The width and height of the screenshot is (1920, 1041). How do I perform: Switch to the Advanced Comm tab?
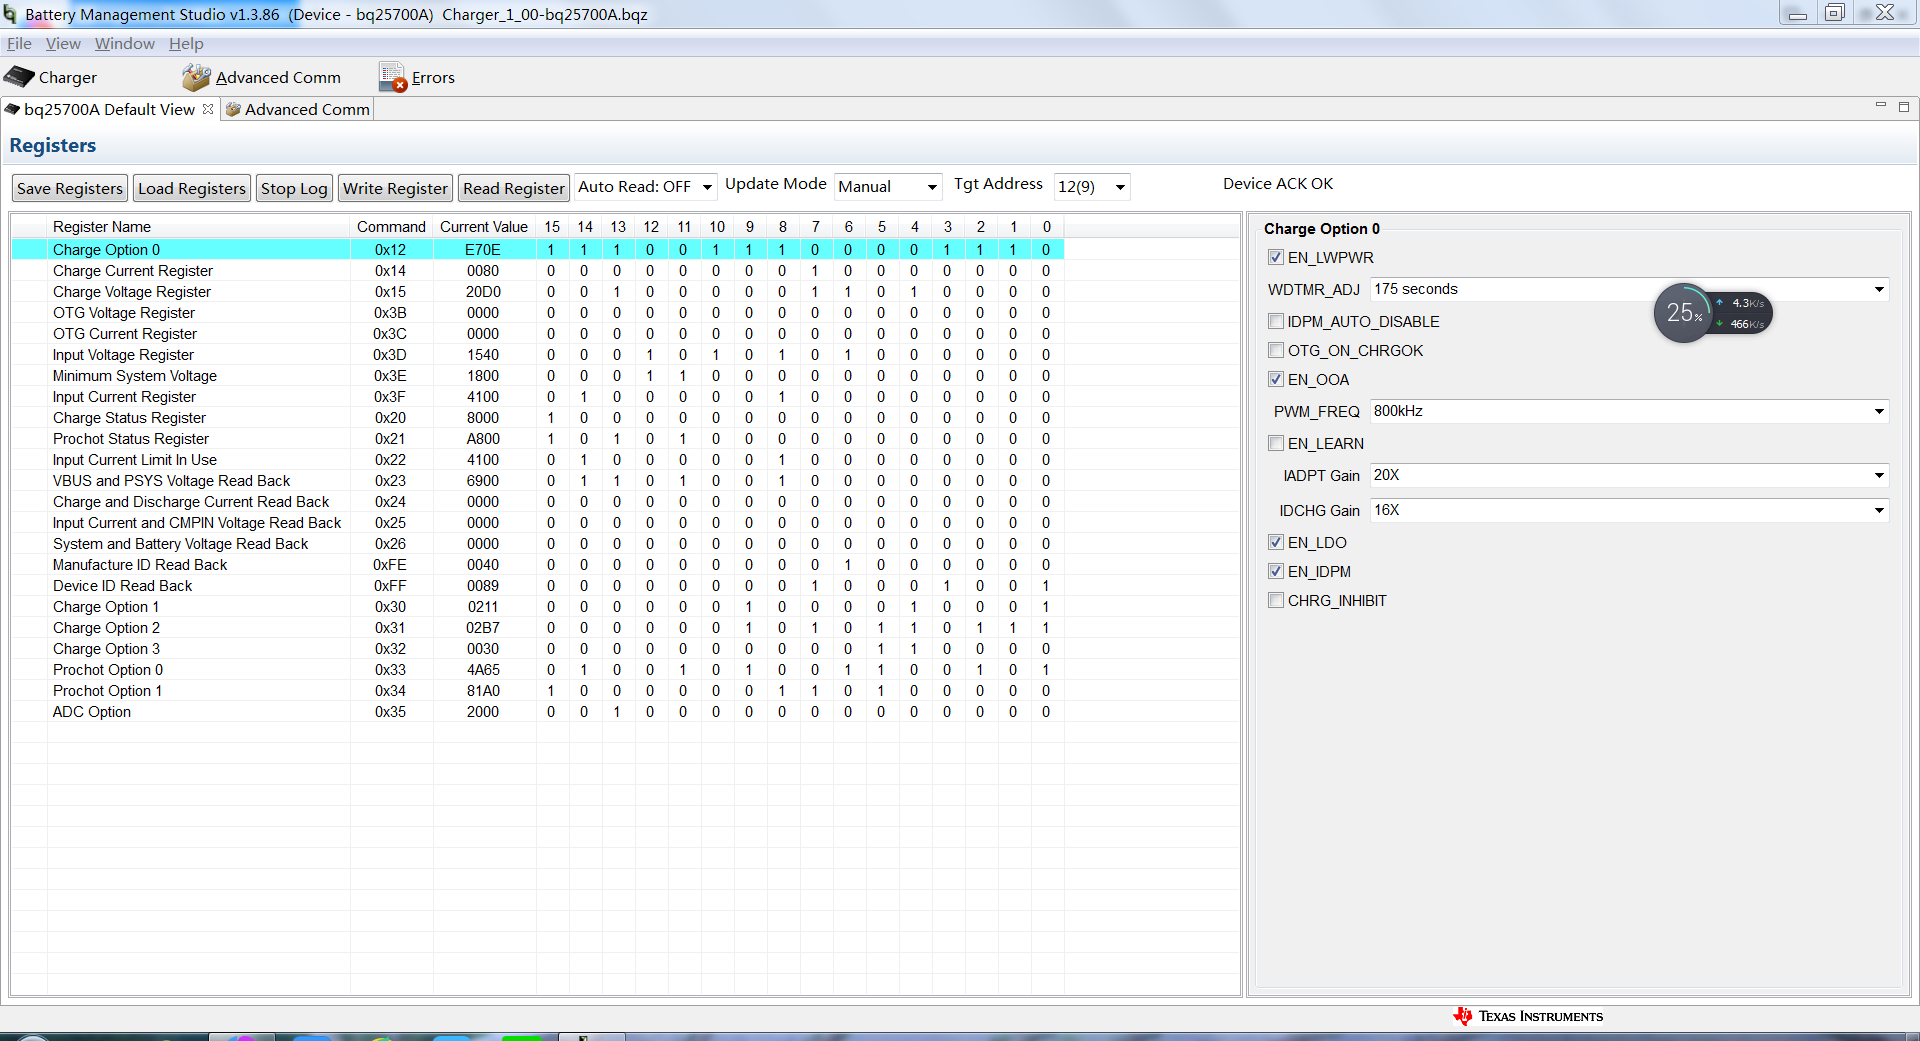[298, 109]
